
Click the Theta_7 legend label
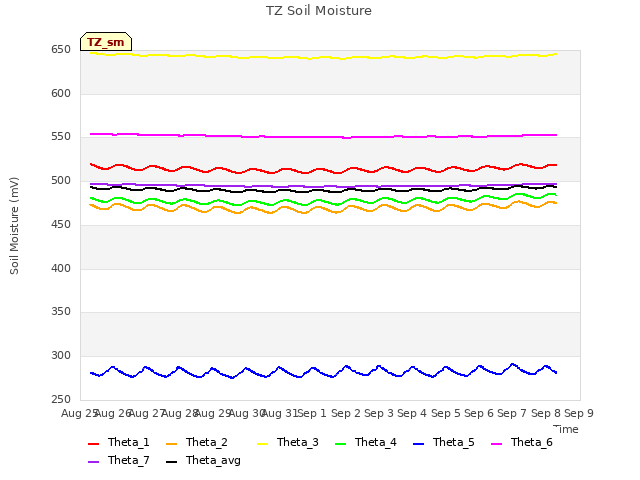coord(129,460)
